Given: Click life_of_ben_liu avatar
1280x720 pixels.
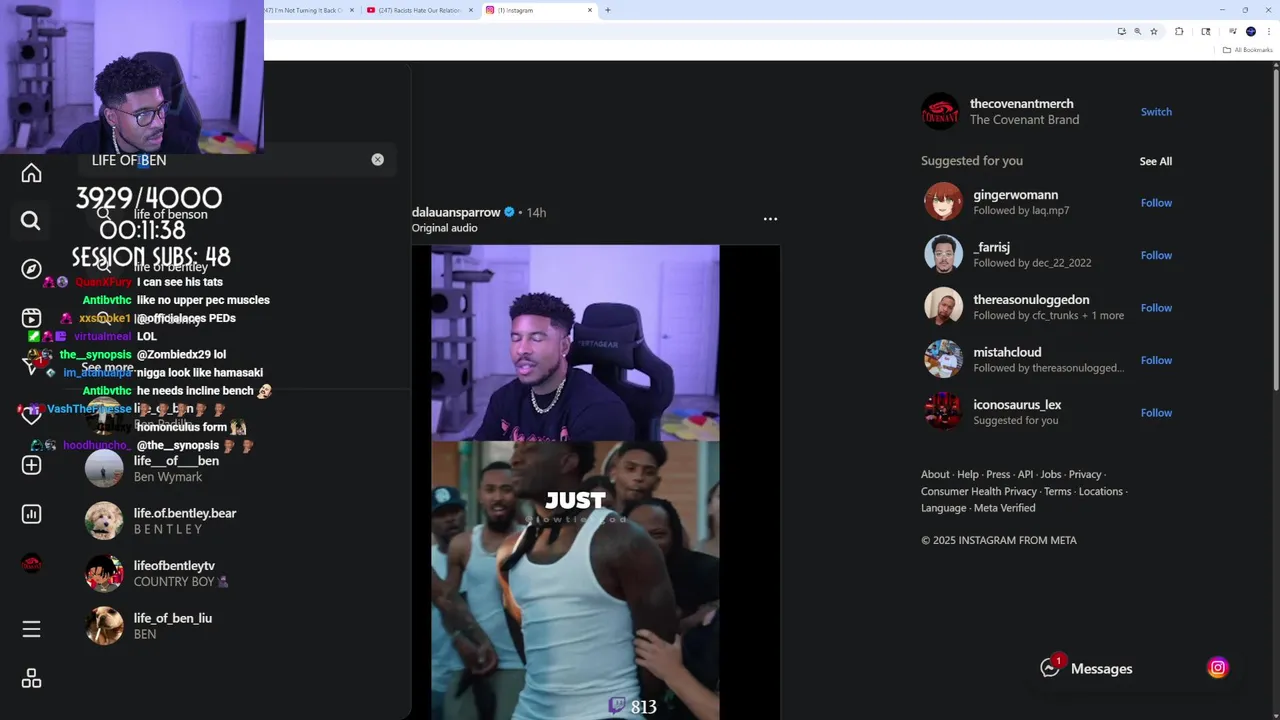Looking at the screenshot, I should coord(104,626).
